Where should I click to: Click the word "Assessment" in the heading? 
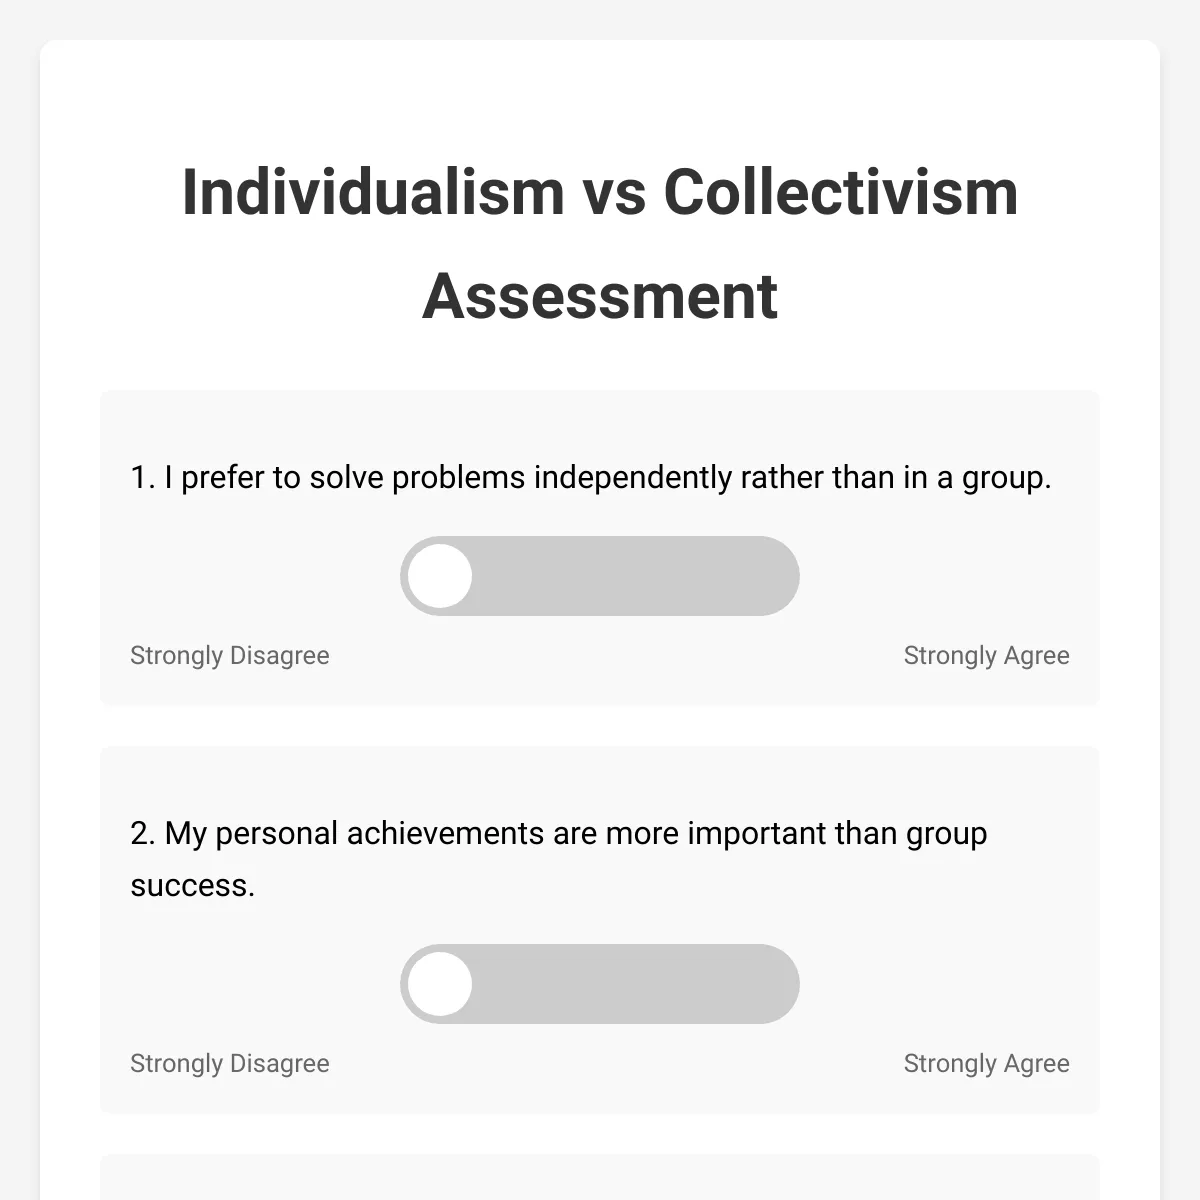(x=600, y=297)
